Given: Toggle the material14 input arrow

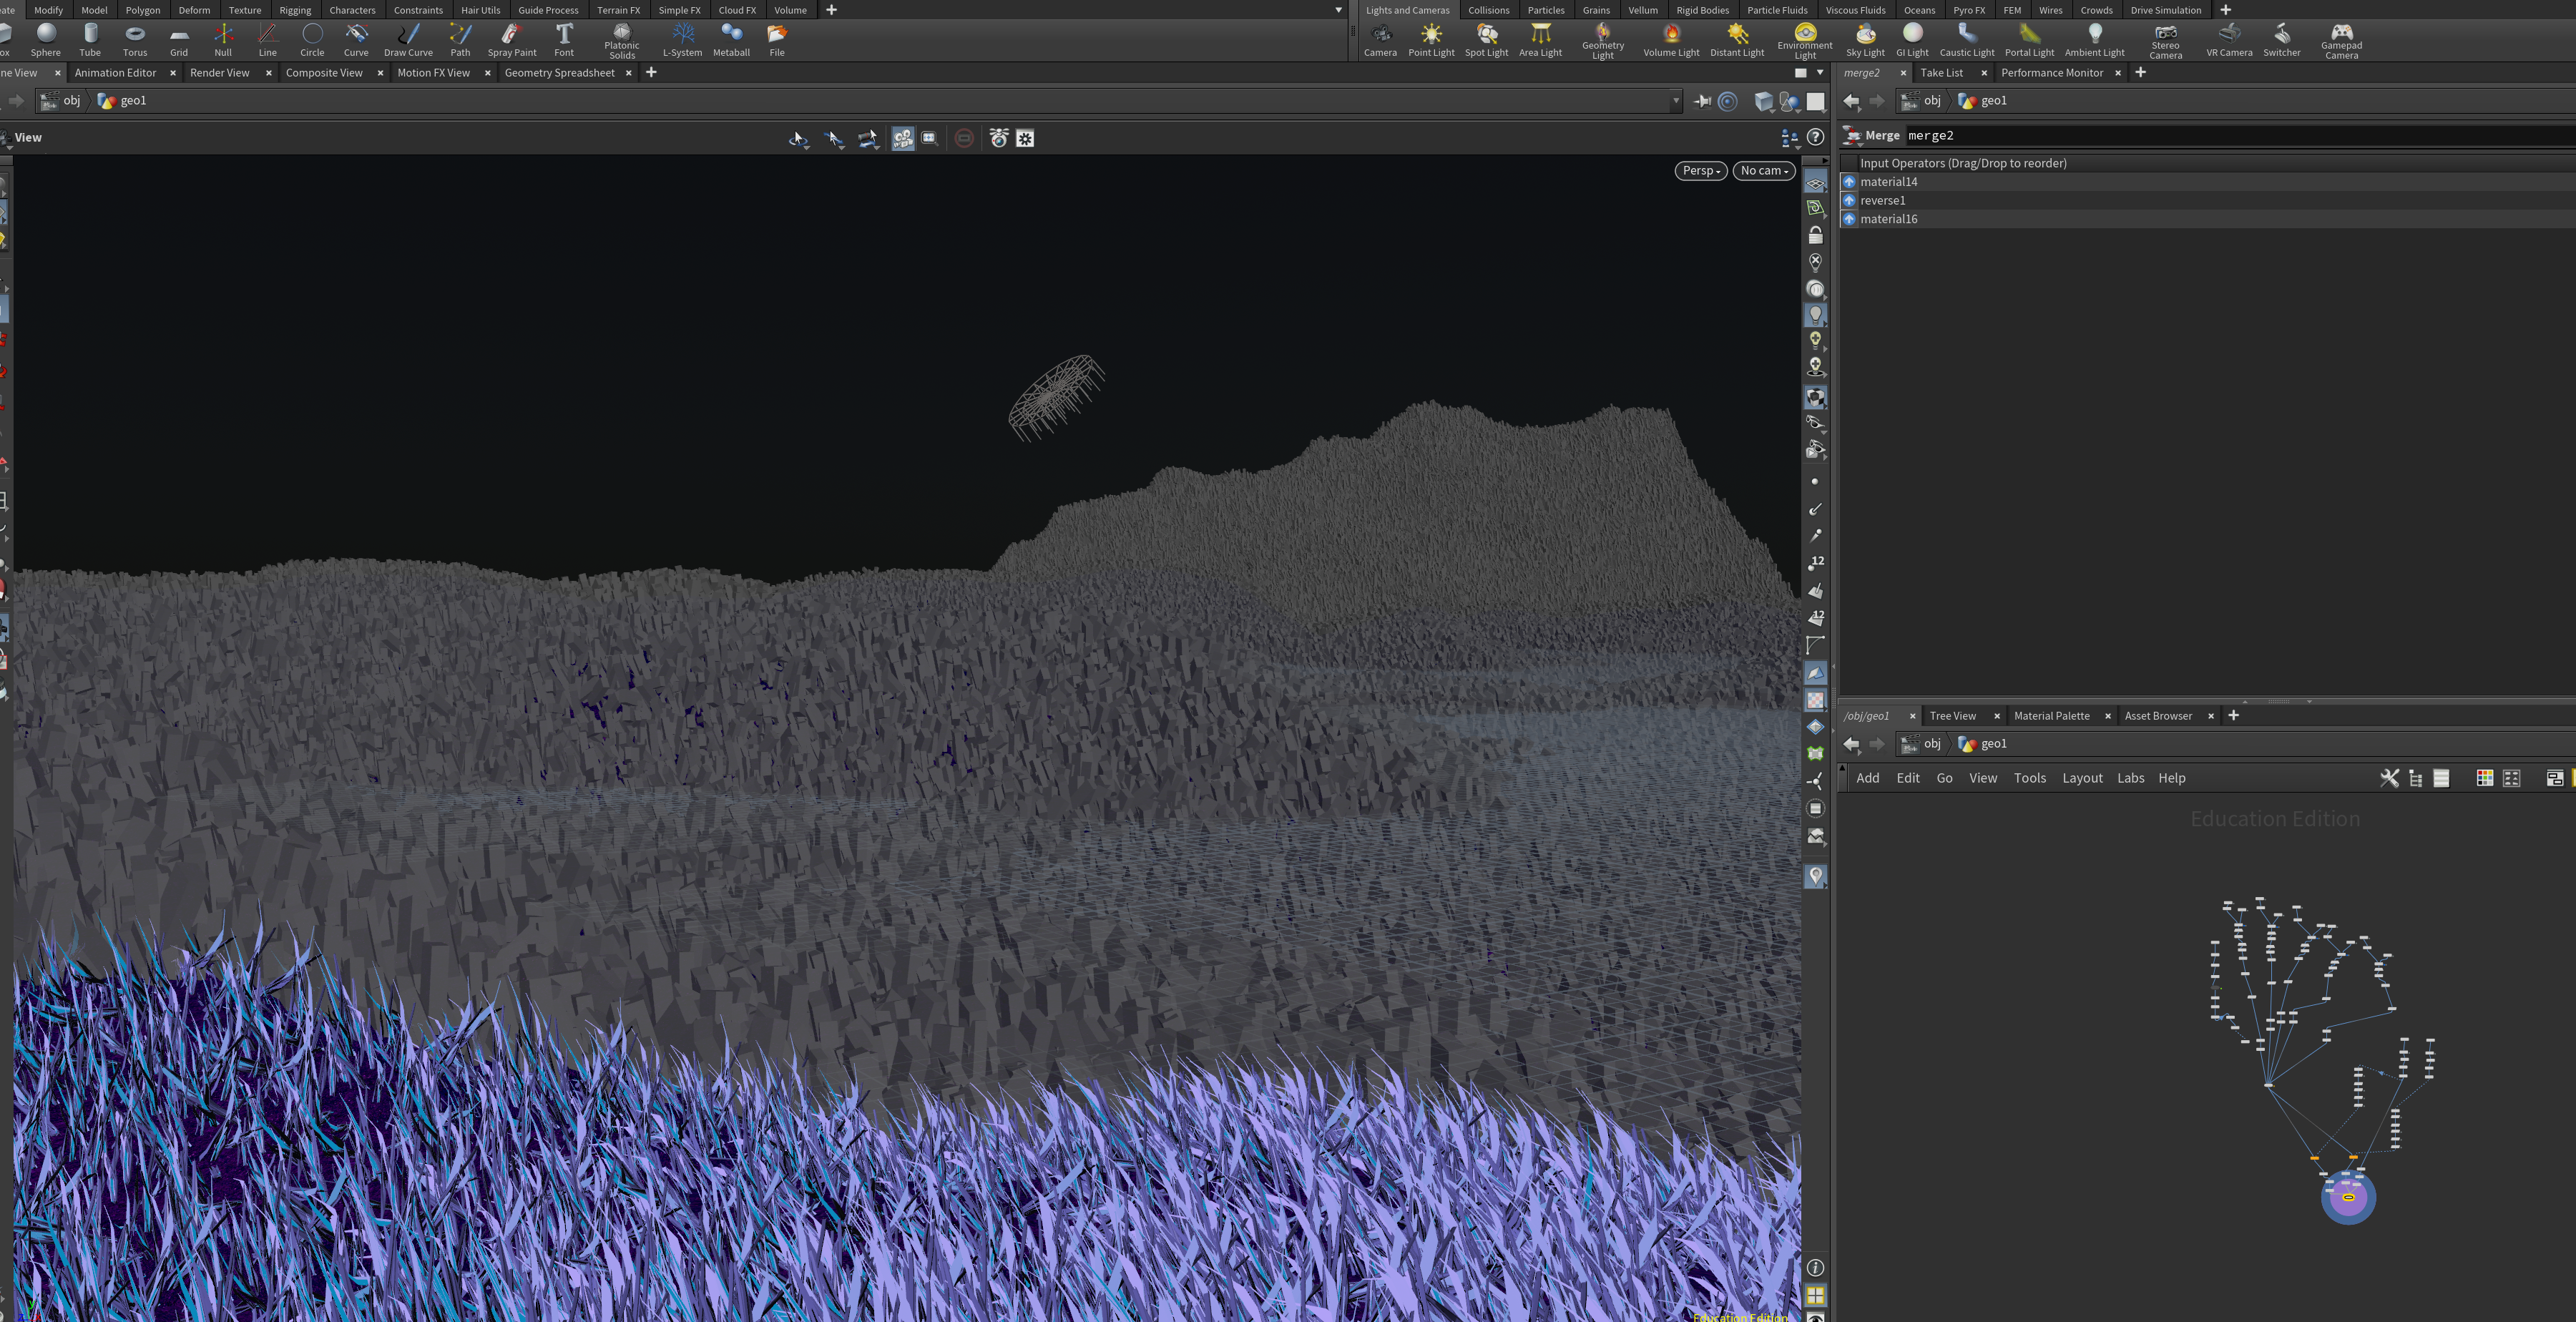Looking at the screenshot, I should click(1849, 182).
